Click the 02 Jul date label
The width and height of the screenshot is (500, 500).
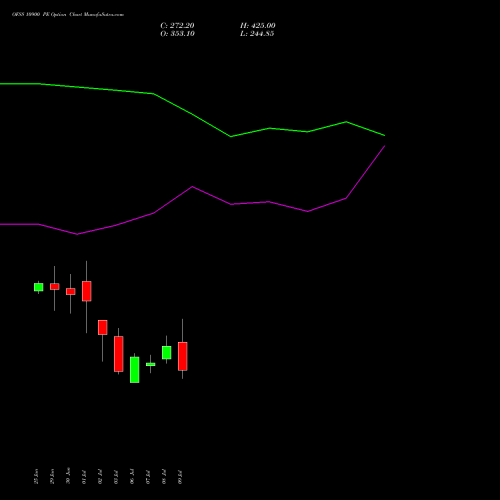[x=100, y=477]
